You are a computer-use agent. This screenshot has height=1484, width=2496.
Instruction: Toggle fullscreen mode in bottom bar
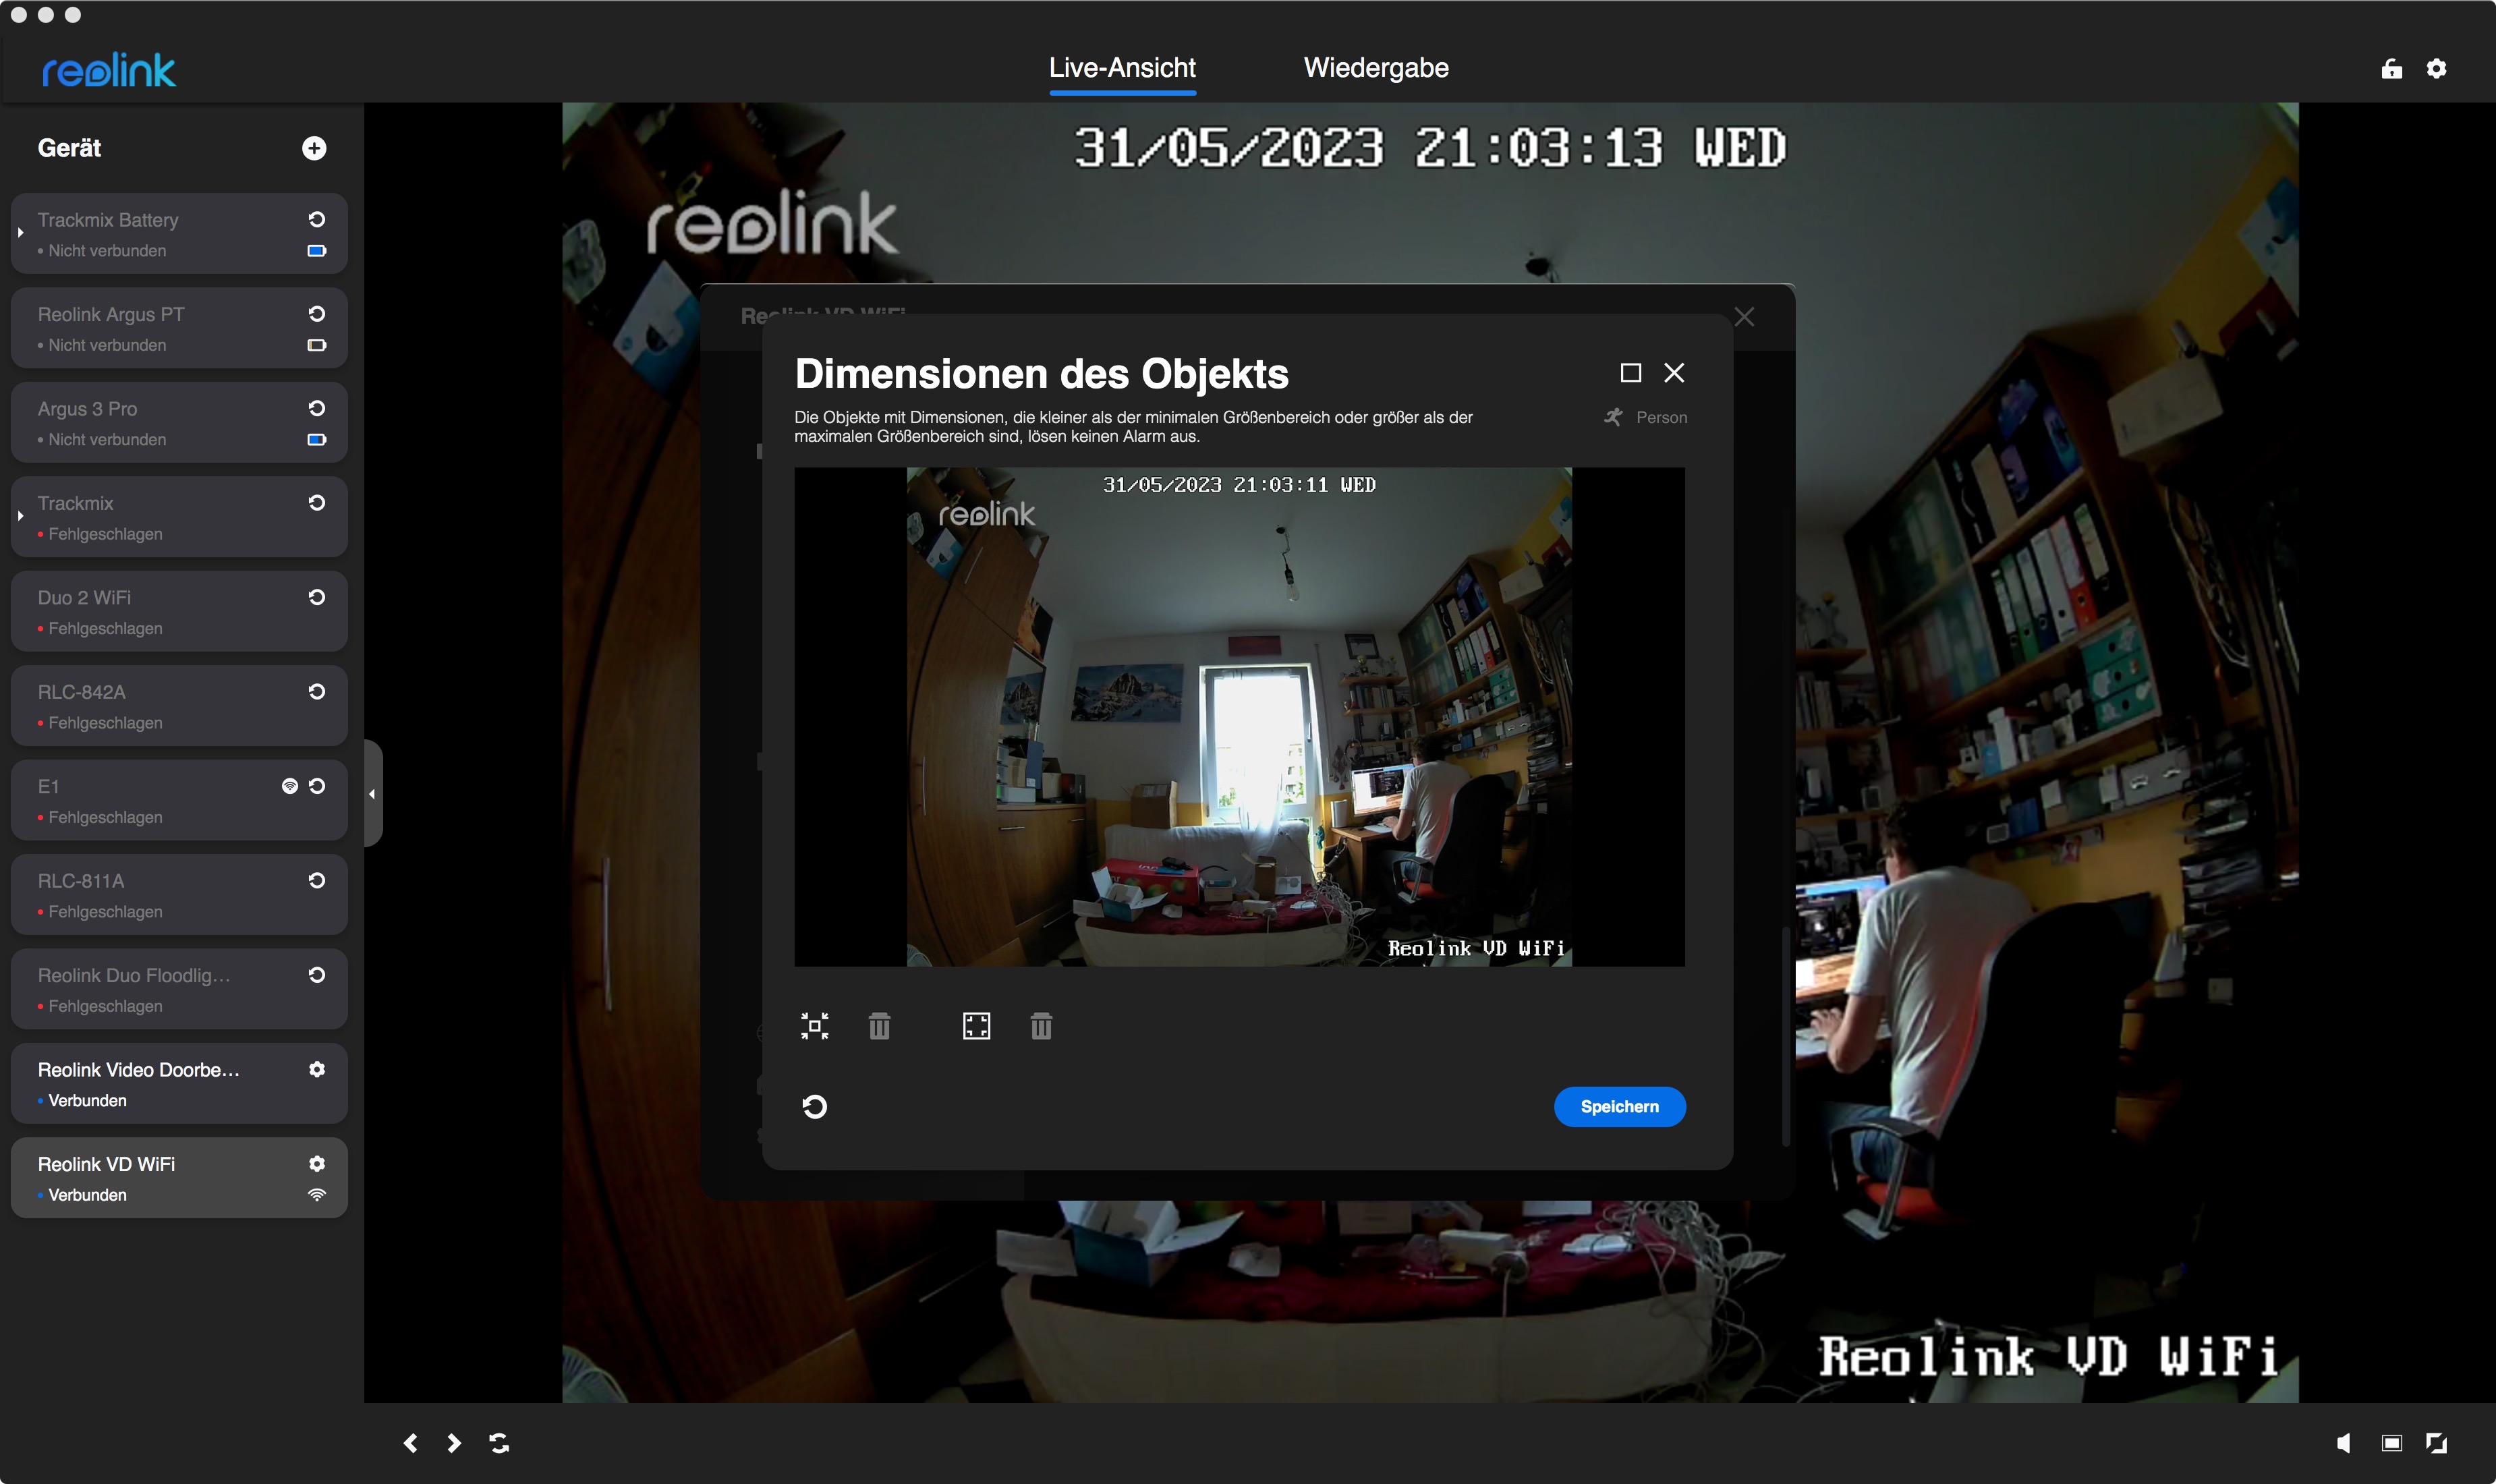2436,1442
